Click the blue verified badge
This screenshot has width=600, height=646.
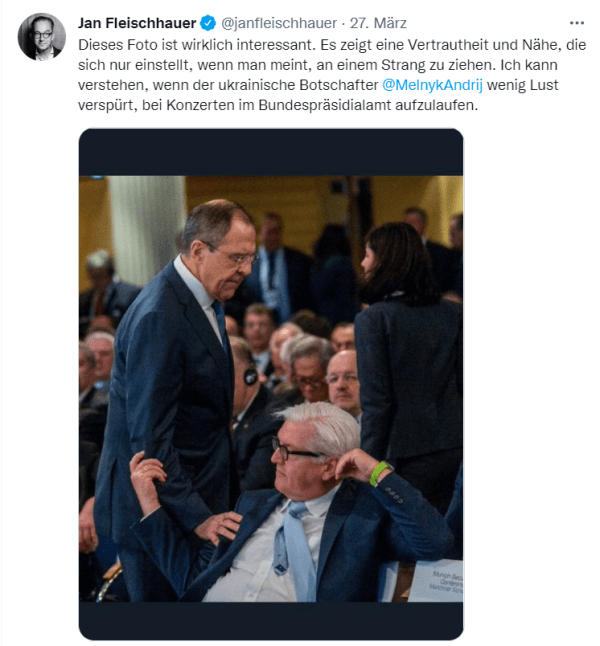207,23
